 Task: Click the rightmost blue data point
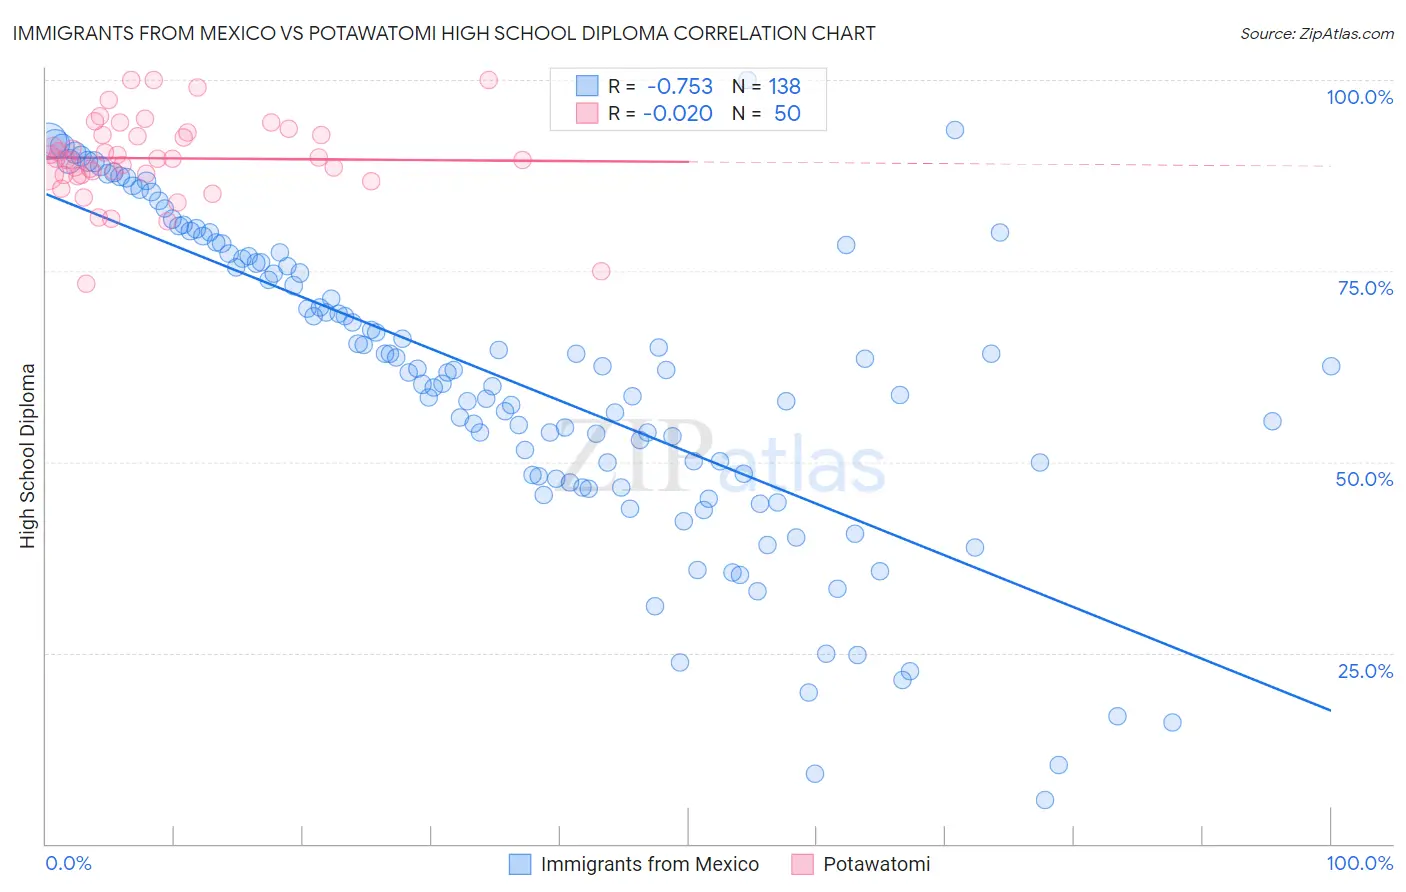(x=1331, y=366)
